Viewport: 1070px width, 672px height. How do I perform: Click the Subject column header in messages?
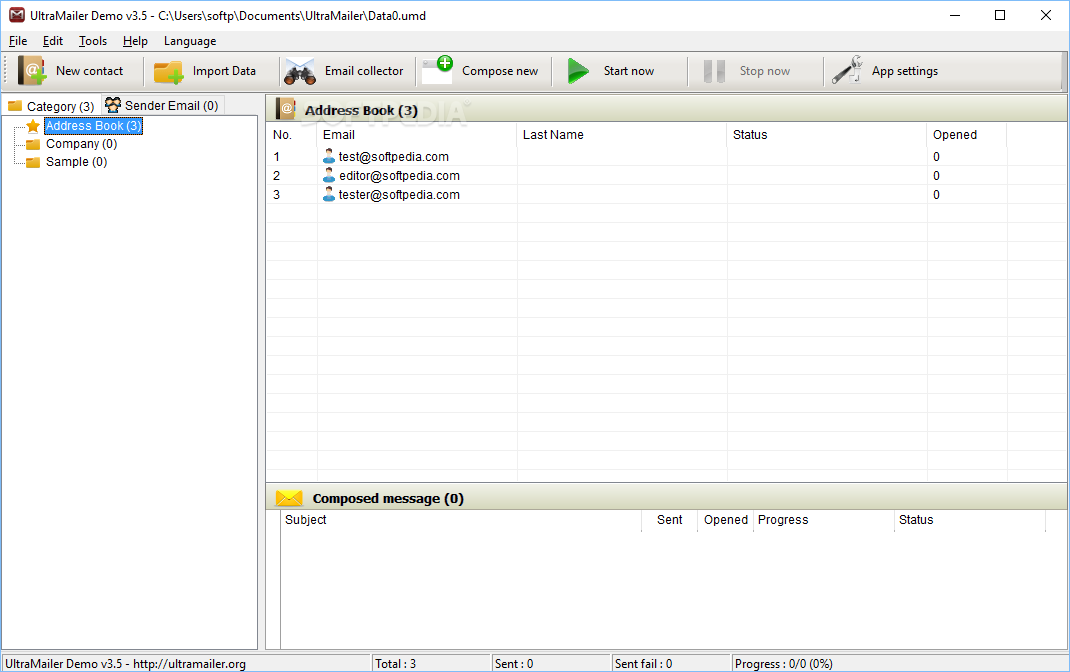461,520
